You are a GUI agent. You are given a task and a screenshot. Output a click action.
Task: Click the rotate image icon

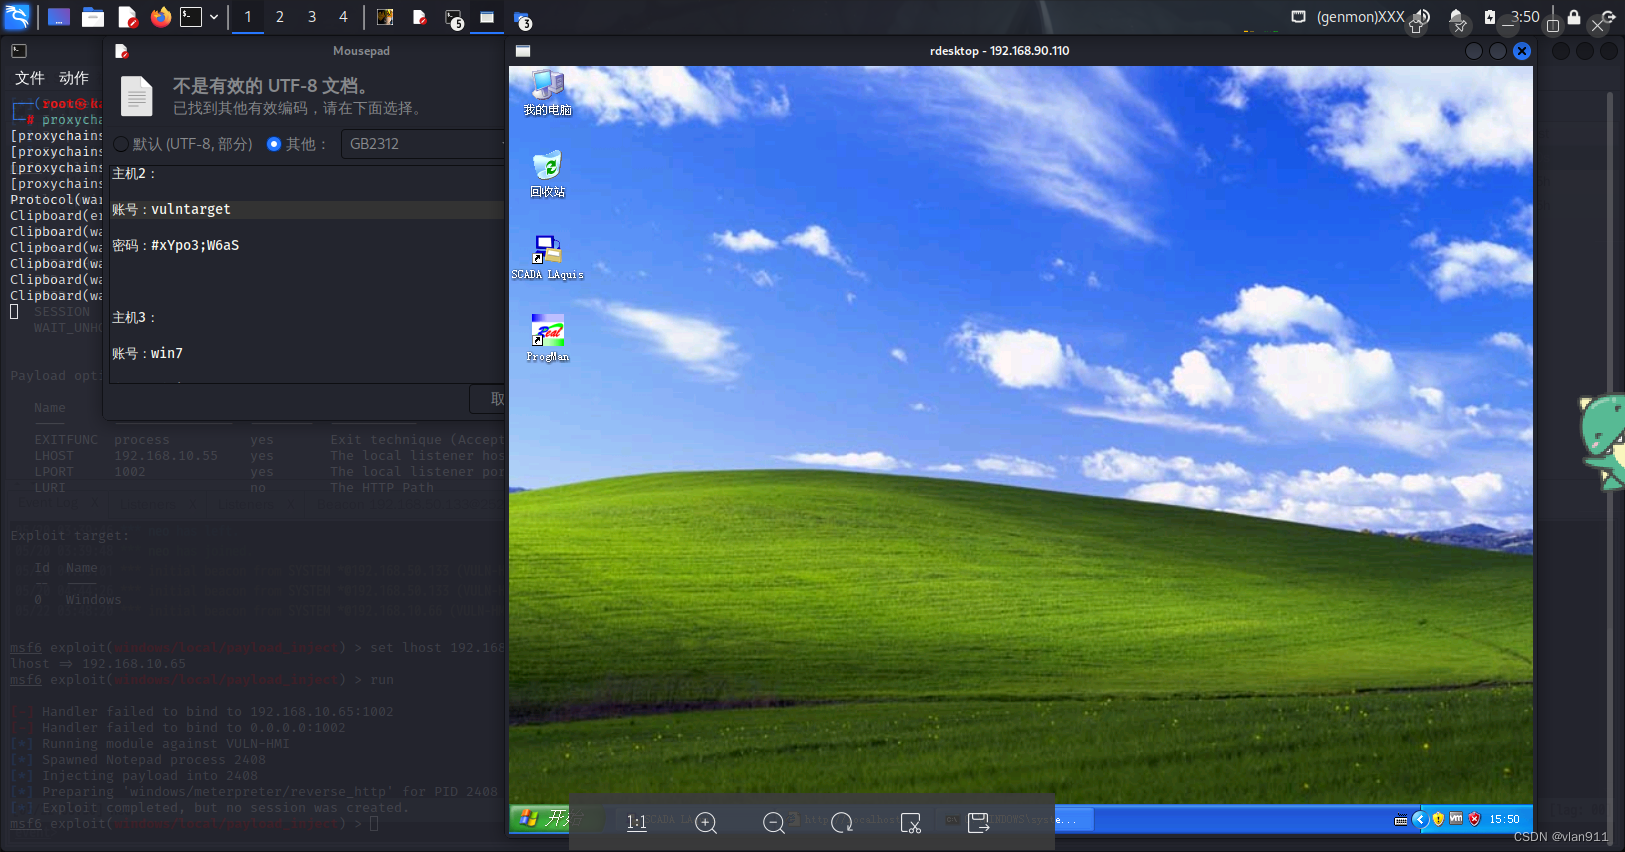842,822
